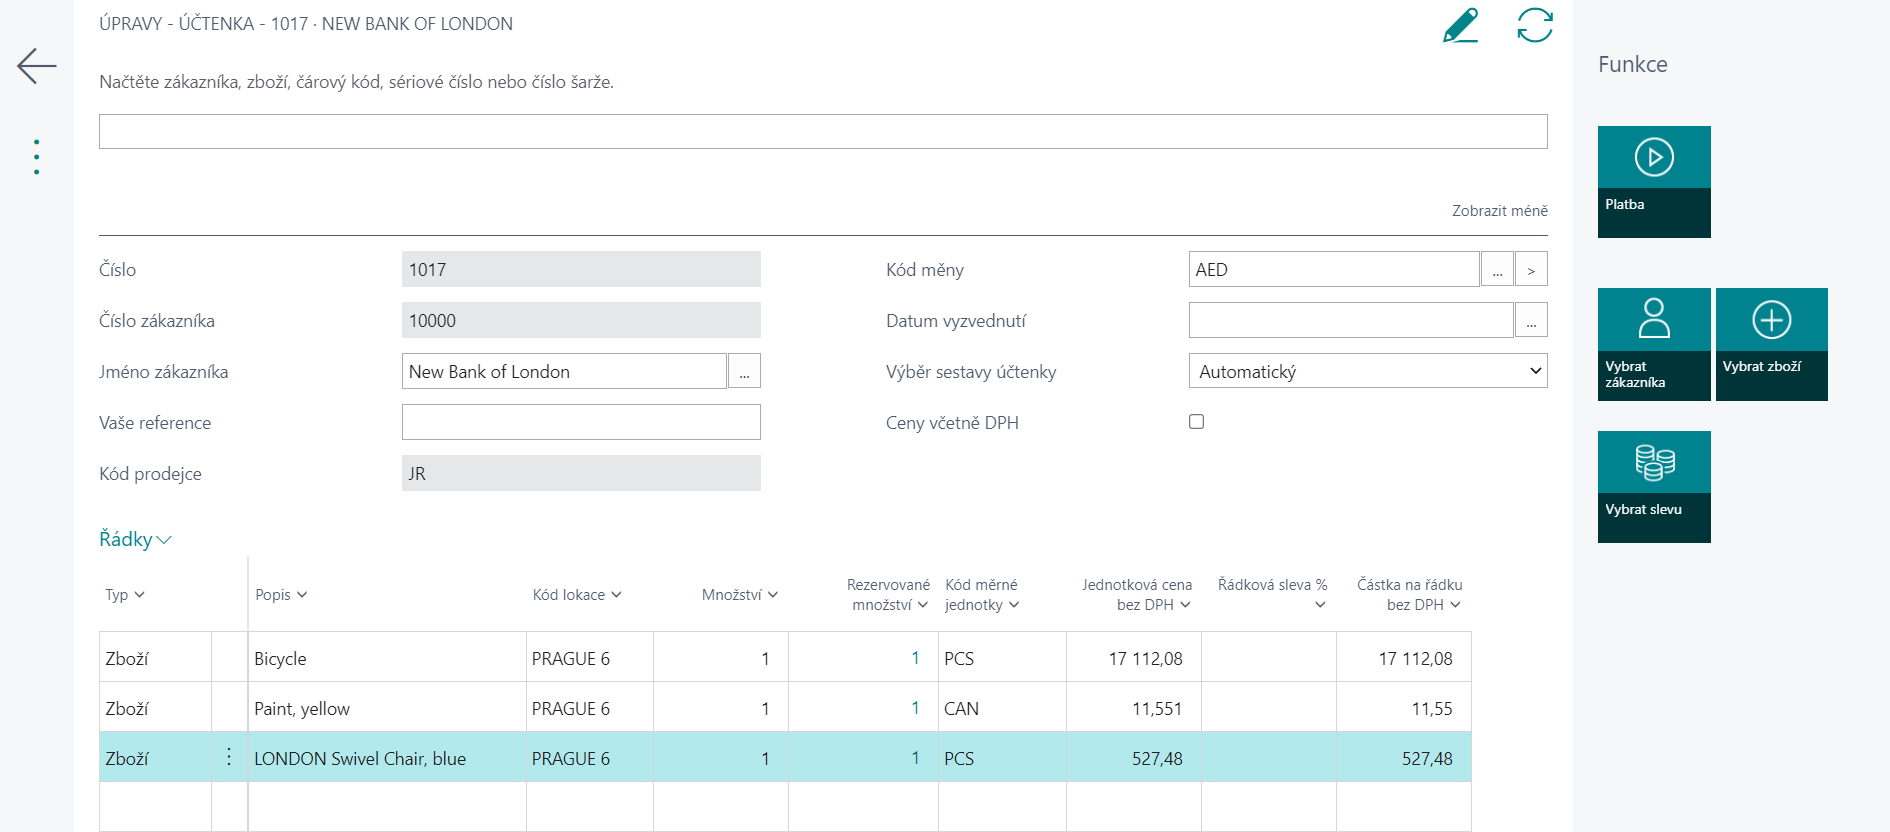The height and width of the screenshot is (832, 1890).
Task: Click Zobrazit méně link
Action: click(1499, 211)
